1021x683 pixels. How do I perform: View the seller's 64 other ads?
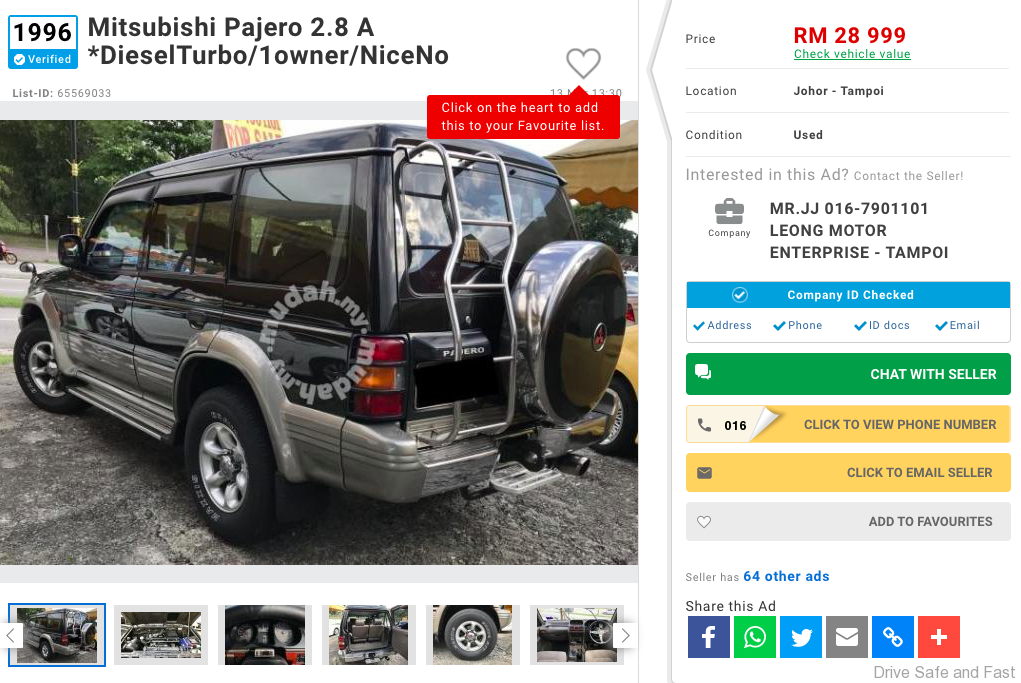786,576
